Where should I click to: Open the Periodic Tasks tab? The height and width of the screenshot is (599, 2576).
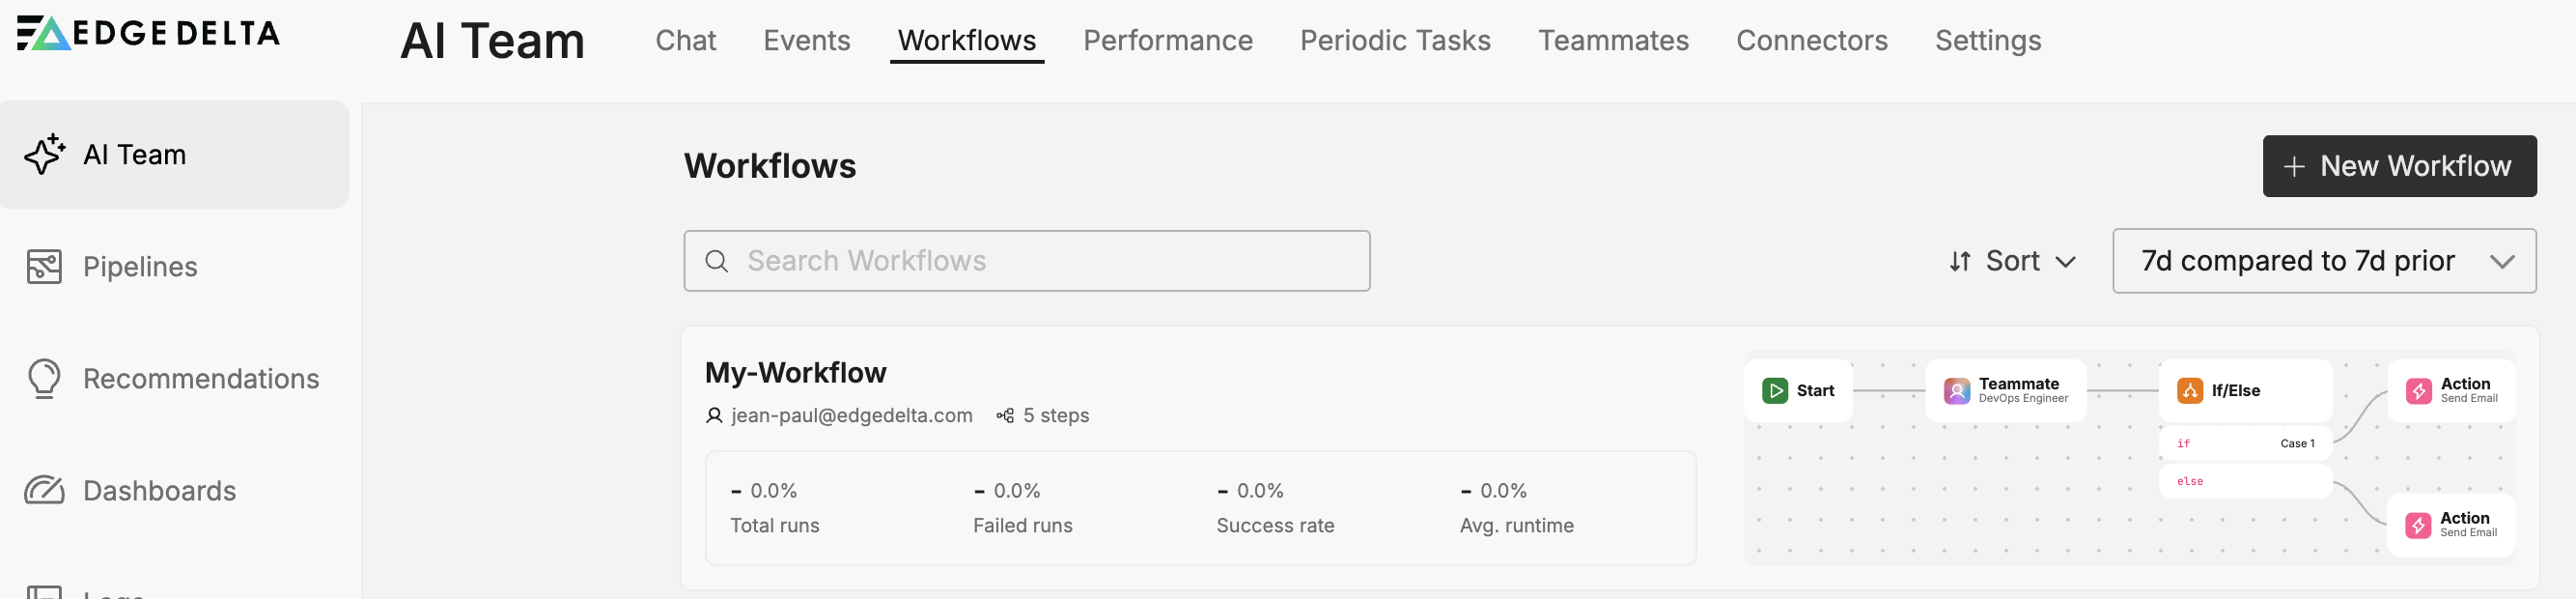pos(1394,41)
